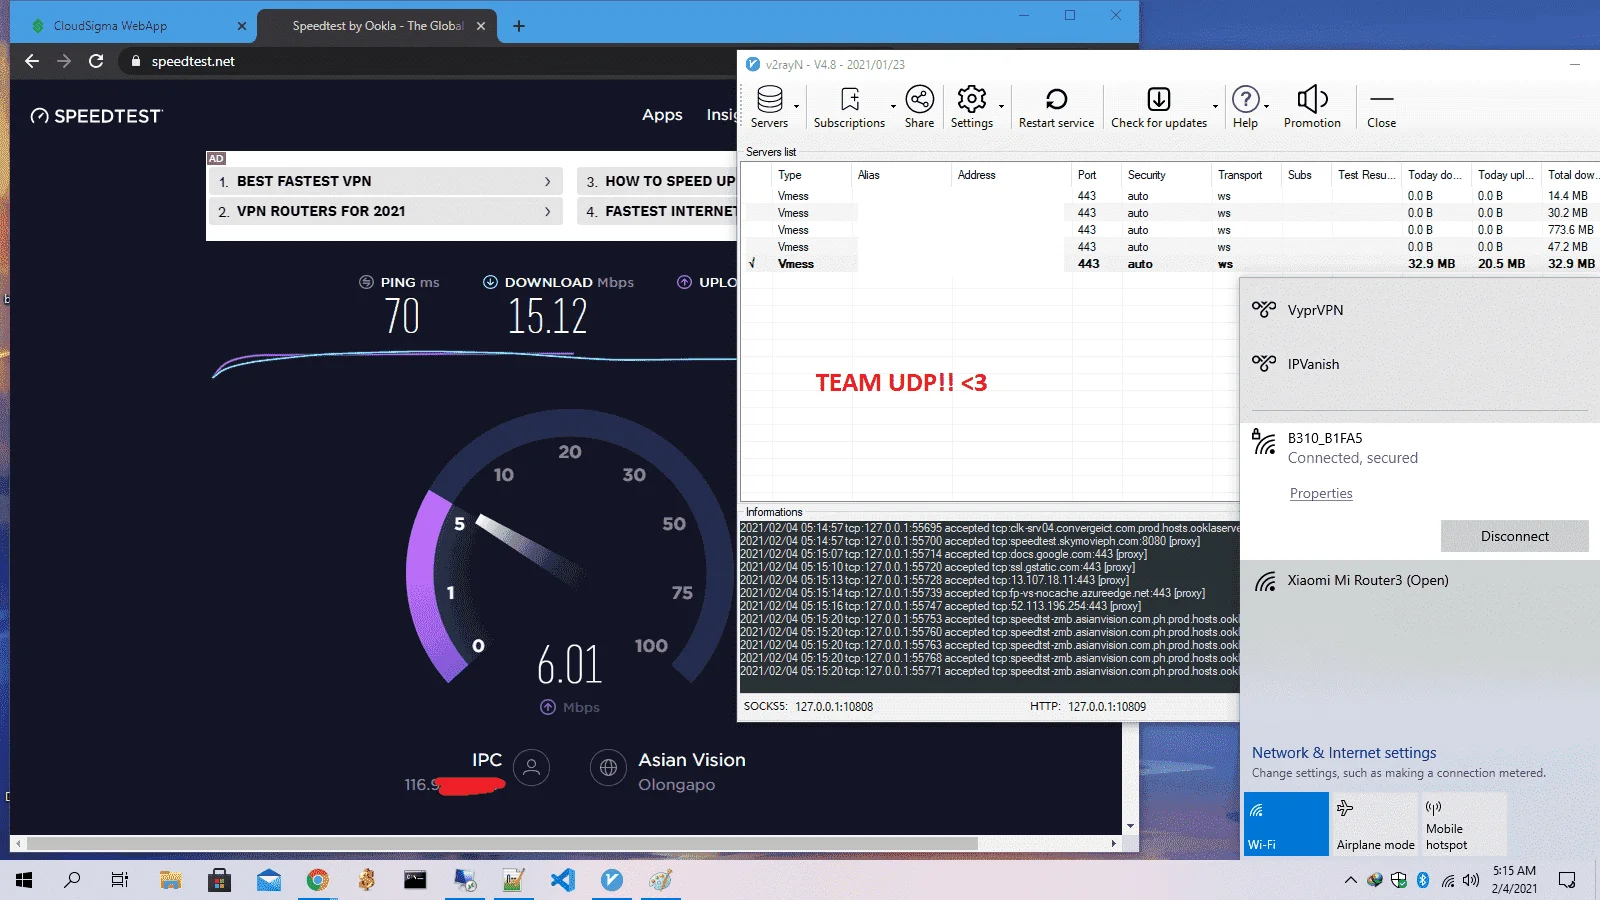Viewport: 1600px width, 900px height.
Task: Open Network & Internet settings
Action: point(1344,753)
